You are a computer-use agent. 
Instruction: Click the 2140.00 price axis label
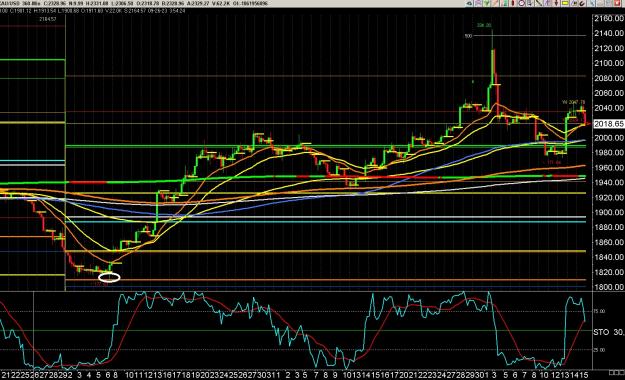[x=609, y=33]
